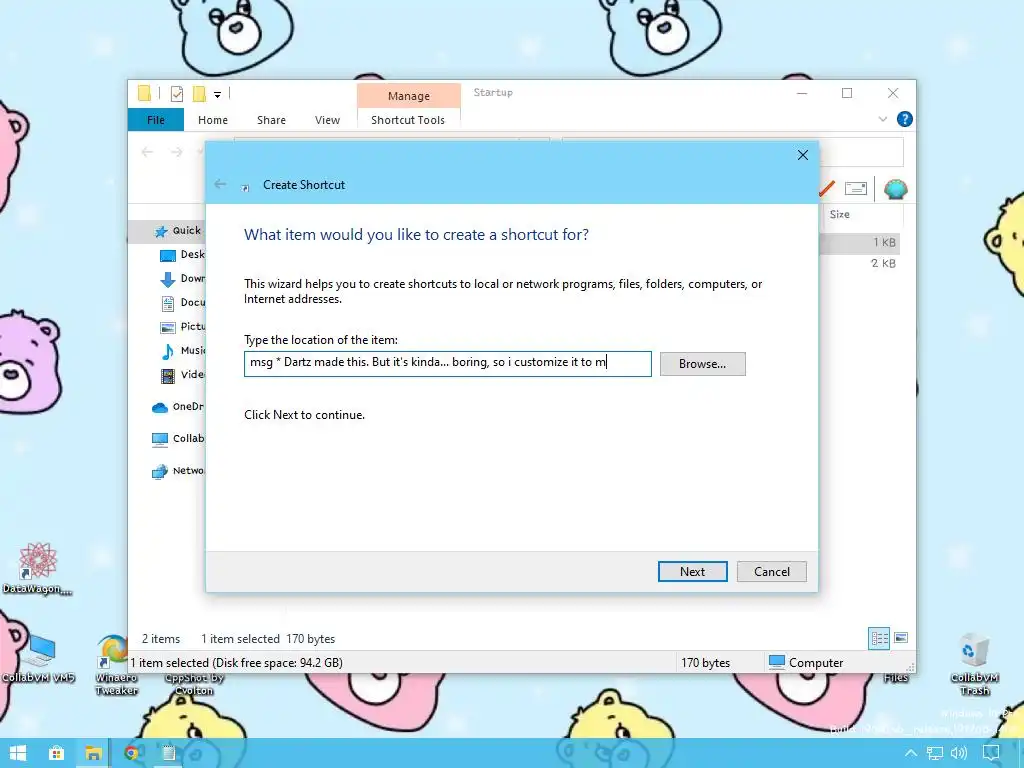Click the teal shell icon in ribbon

click(x=895, y=189)
